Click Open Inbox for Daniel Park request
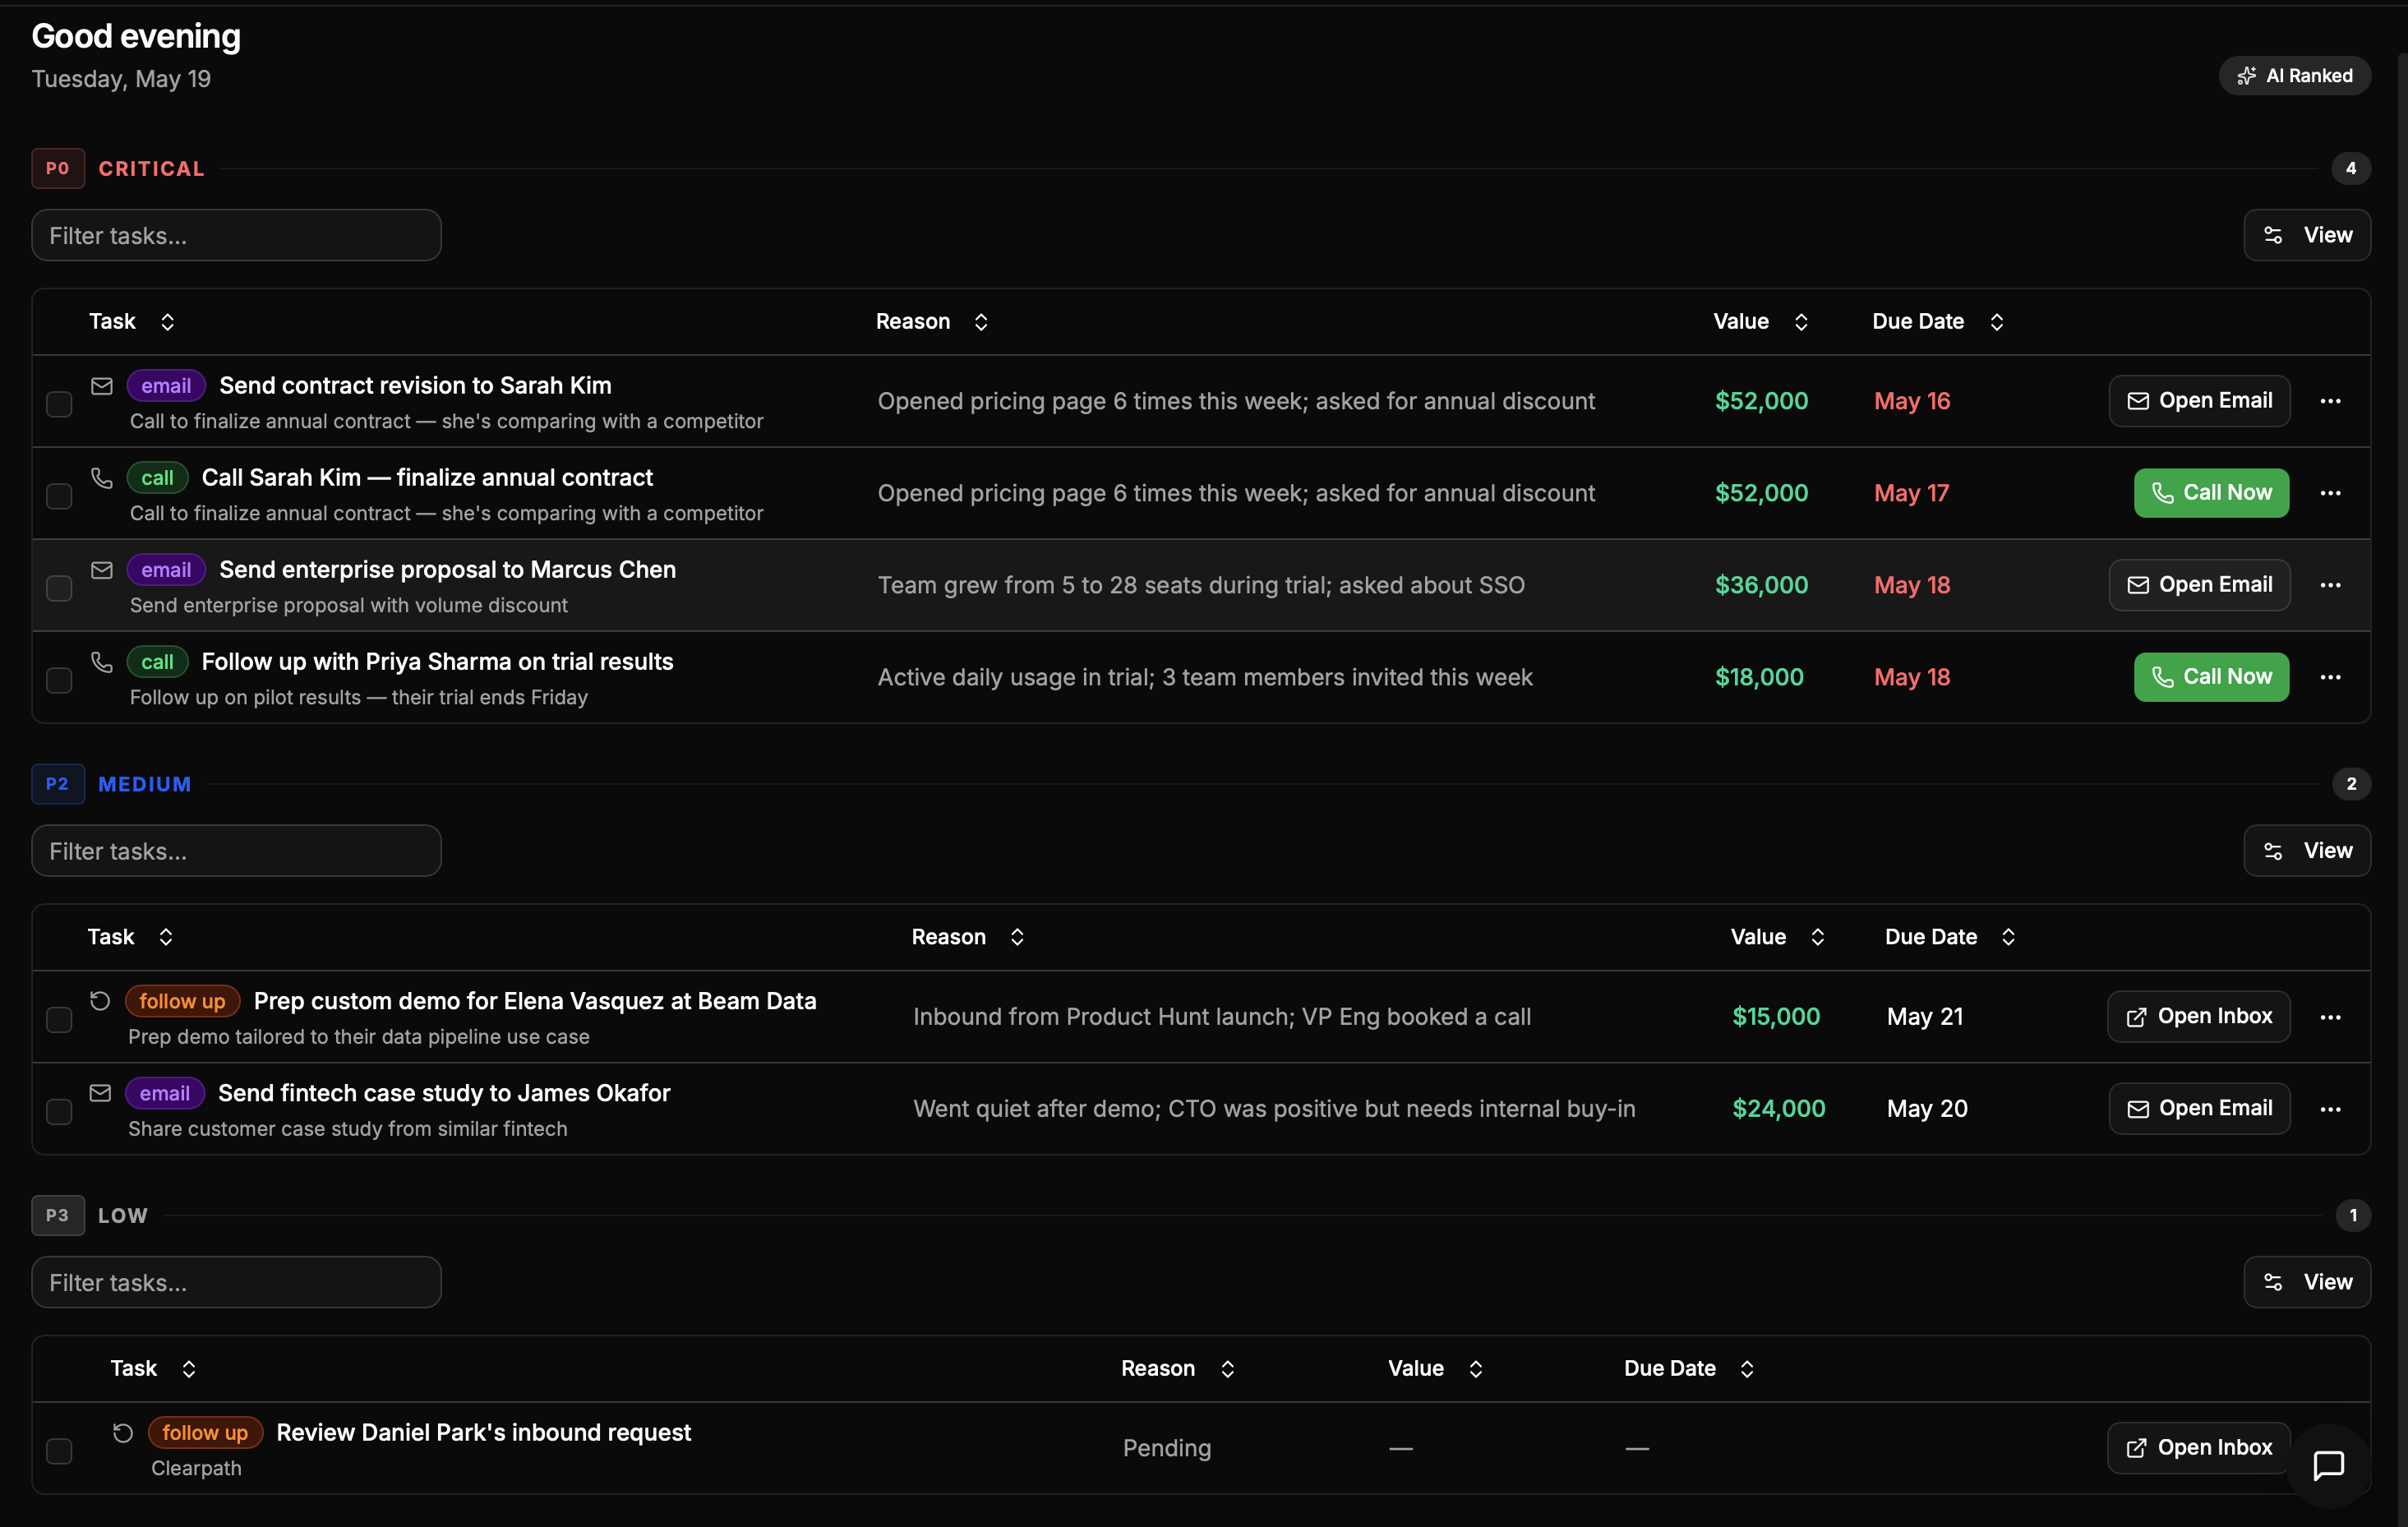The width and height of the screenshot is (2408, 1527). [x=2198, y=1448]
